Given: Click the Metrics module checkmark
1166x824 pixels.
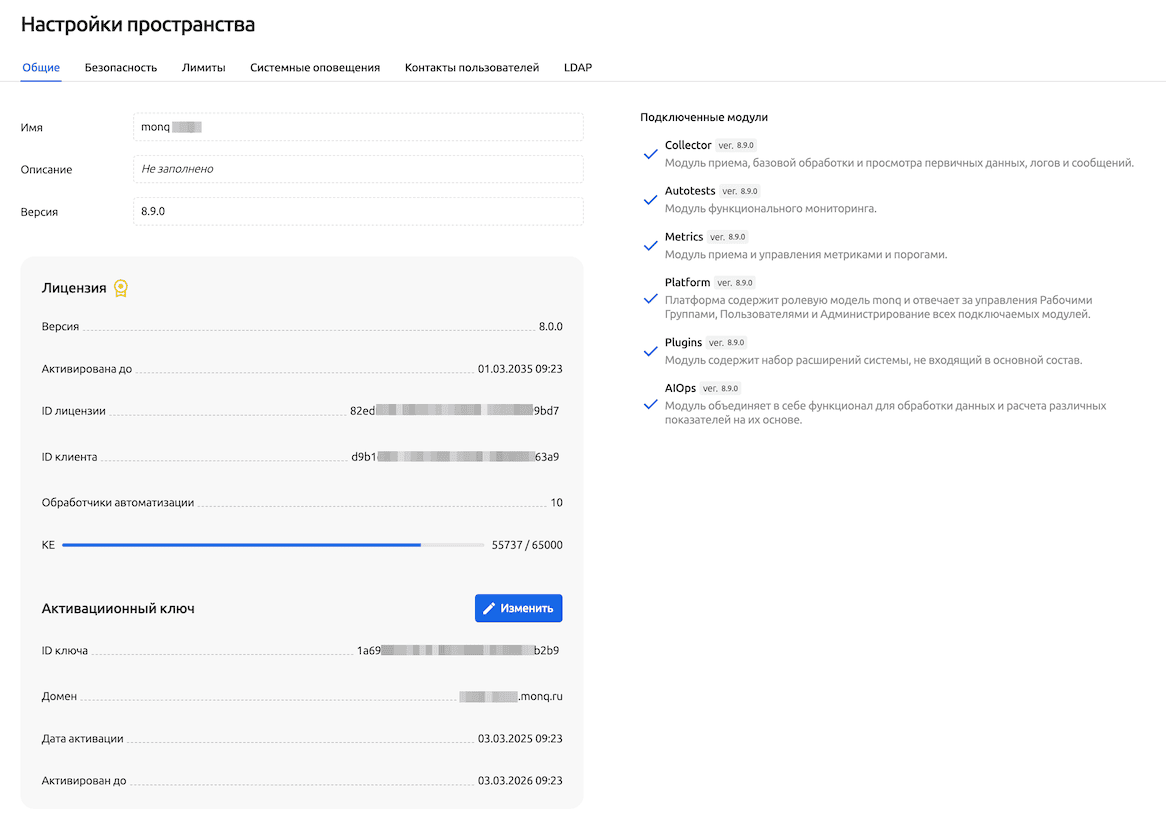Looking at the screenshot, I should (x=650, y=246).
